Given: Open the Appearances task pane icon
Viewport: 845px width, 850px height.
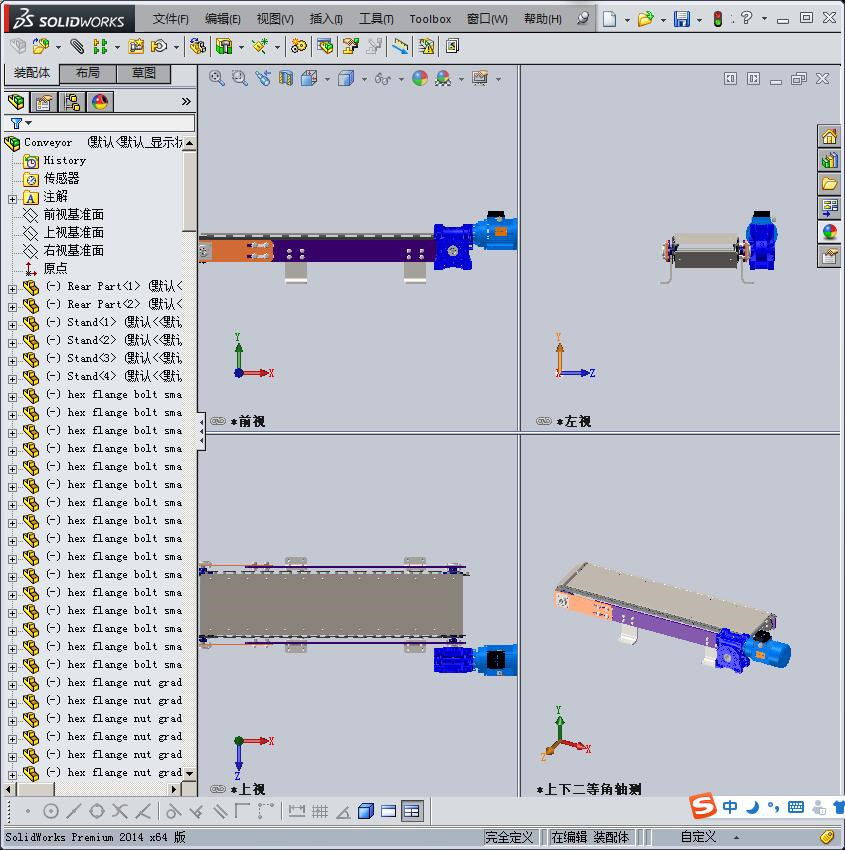Looking at the screenshot, I should tap(829, 232).
